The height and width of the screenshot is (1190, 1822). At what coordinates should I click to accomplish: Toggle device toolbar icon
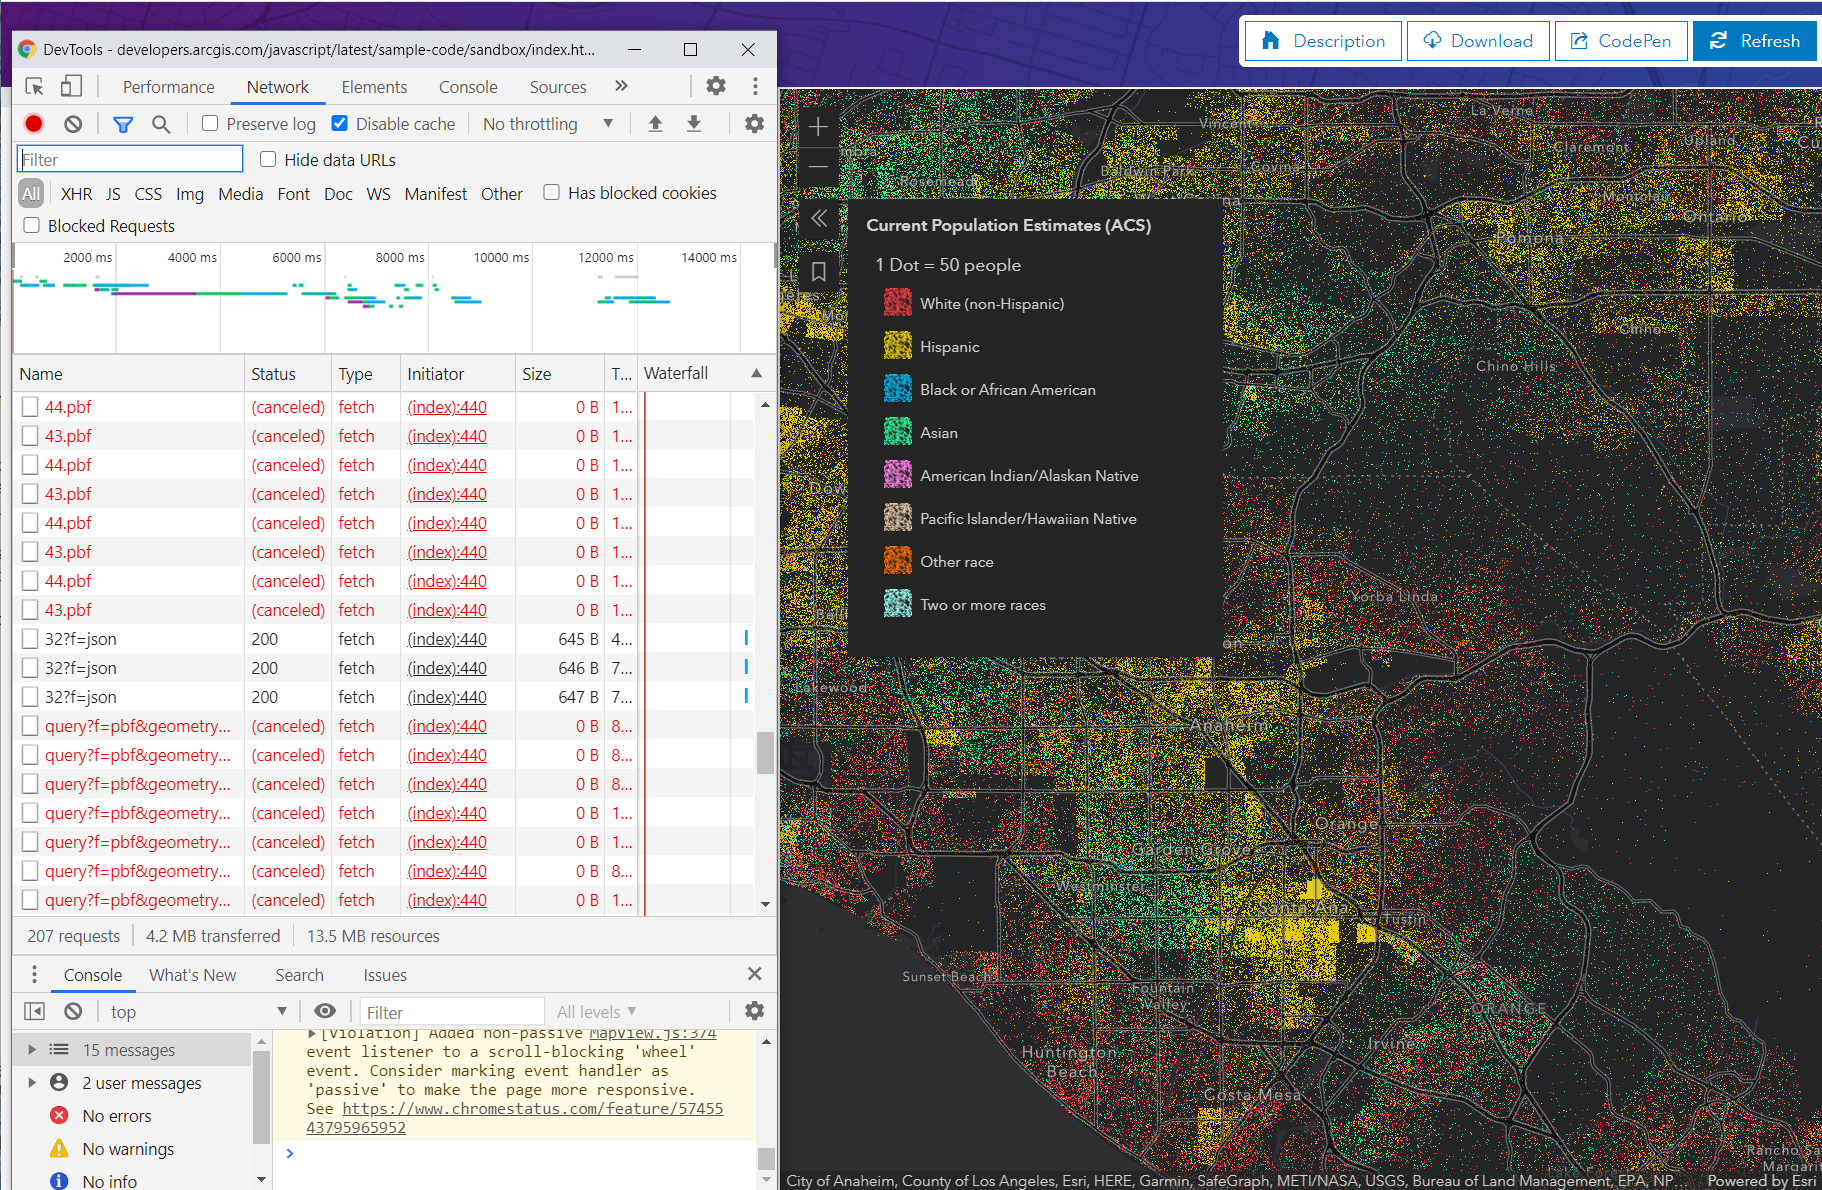pyautogui.click(x=71, y=86)
